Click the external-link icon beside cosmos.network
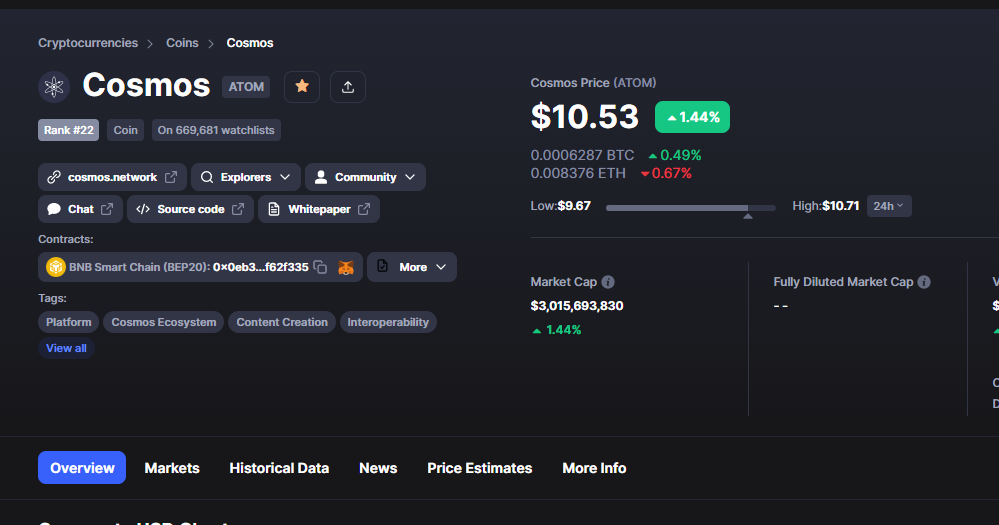999x525 pixels. (171, 177)
